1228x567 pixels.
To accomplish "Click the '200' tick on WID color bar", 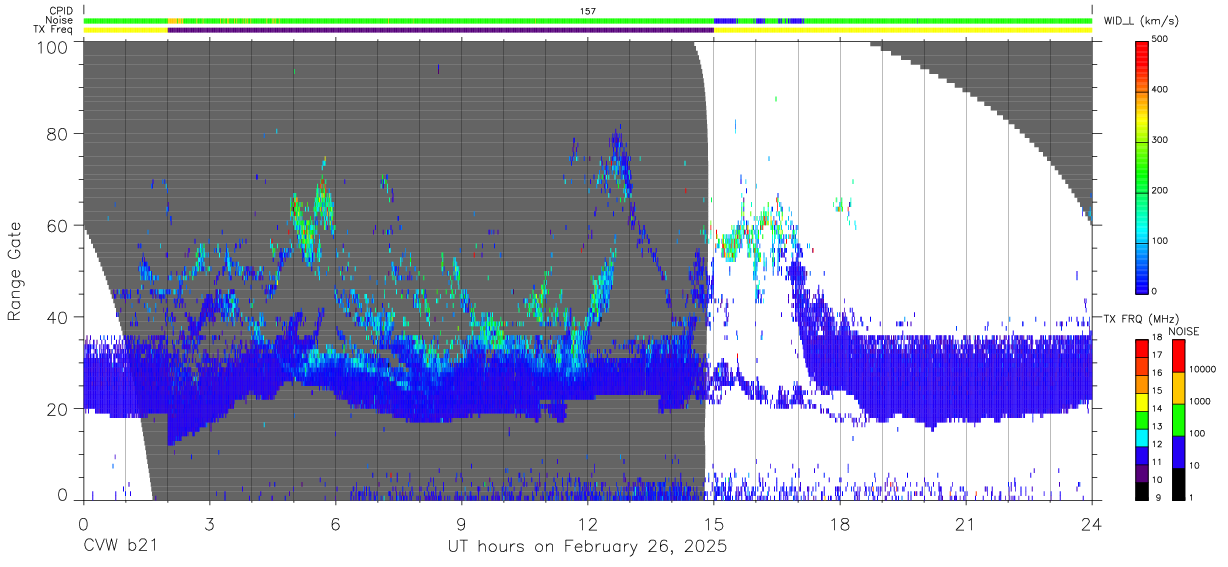I will point(1160,190).
